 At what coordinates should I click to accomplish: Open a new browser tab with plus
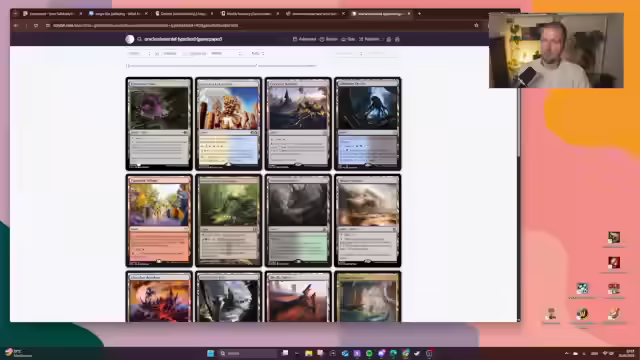tap(419, 13)
